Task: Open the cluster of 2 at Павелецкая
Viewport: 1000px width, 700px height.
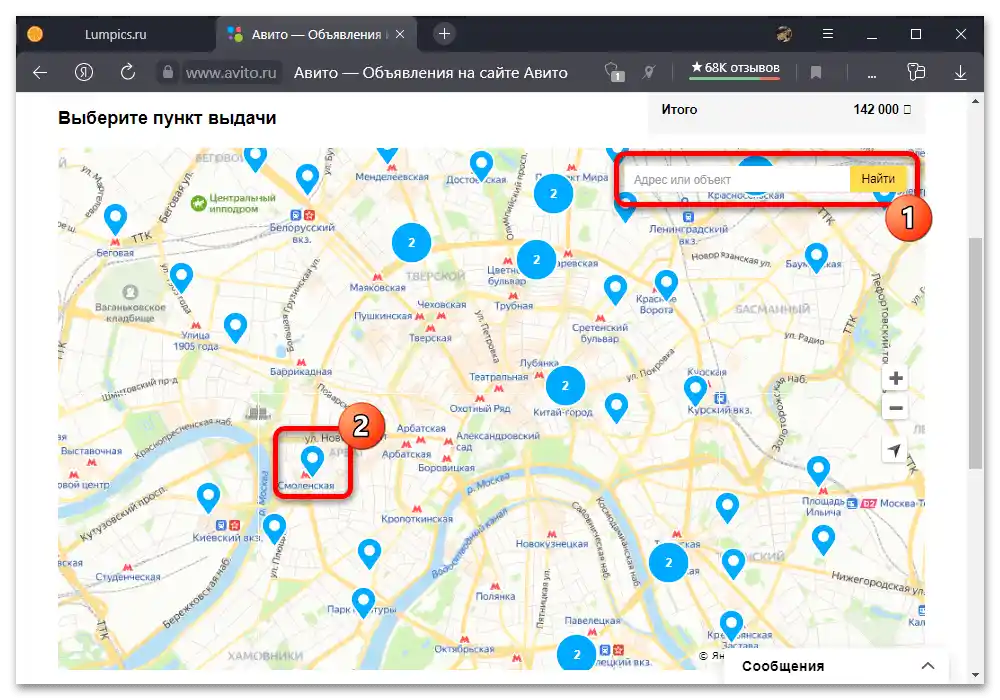Action: pyautogui.click(x=577, y=653)
